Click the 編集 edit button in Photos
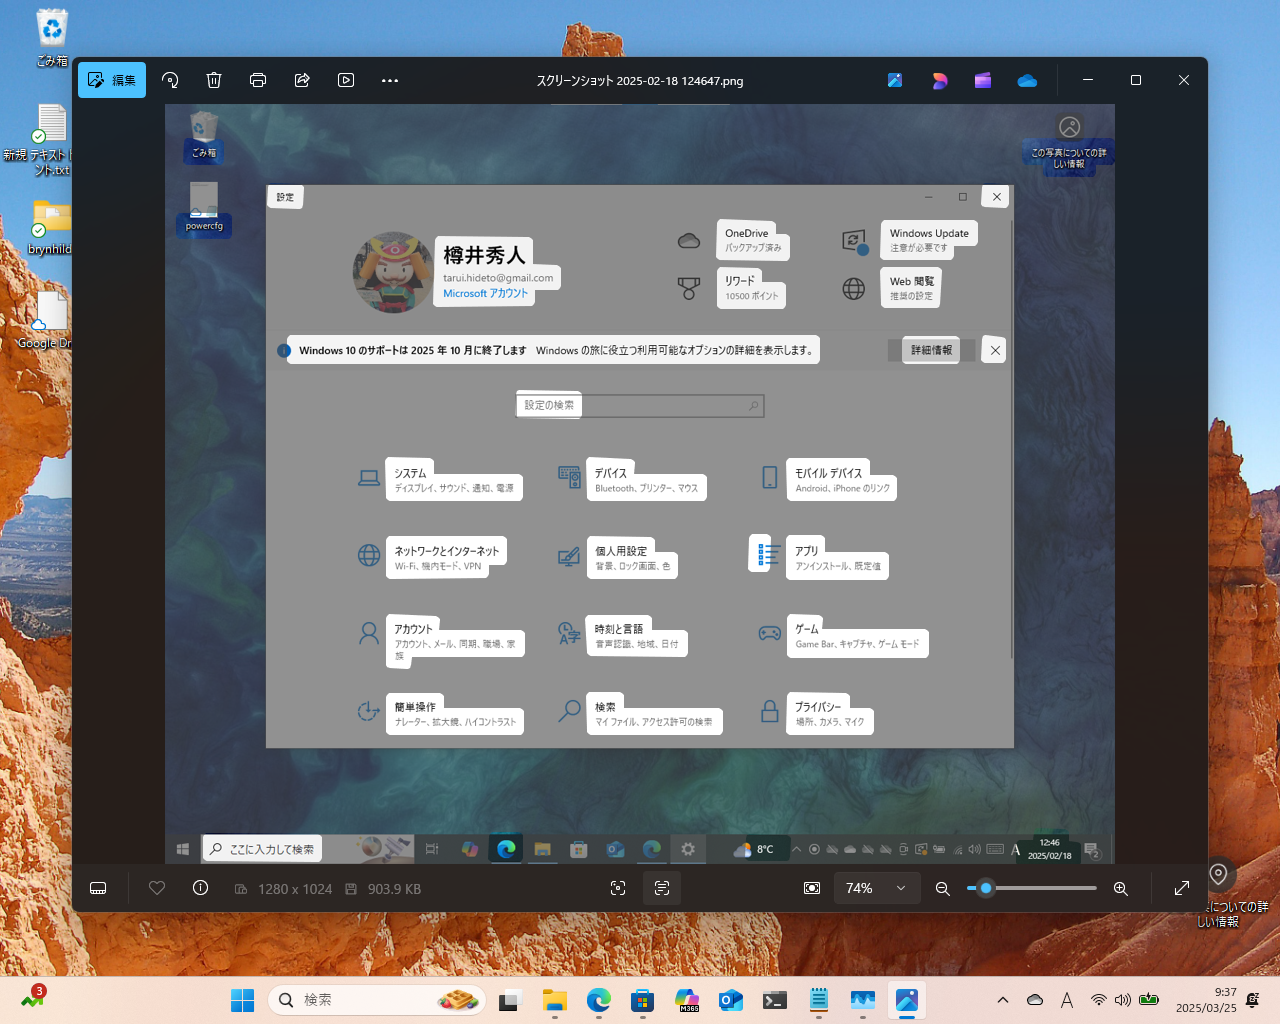The height and width of the screenshot is (1024, 1280). tap(112, 80)
